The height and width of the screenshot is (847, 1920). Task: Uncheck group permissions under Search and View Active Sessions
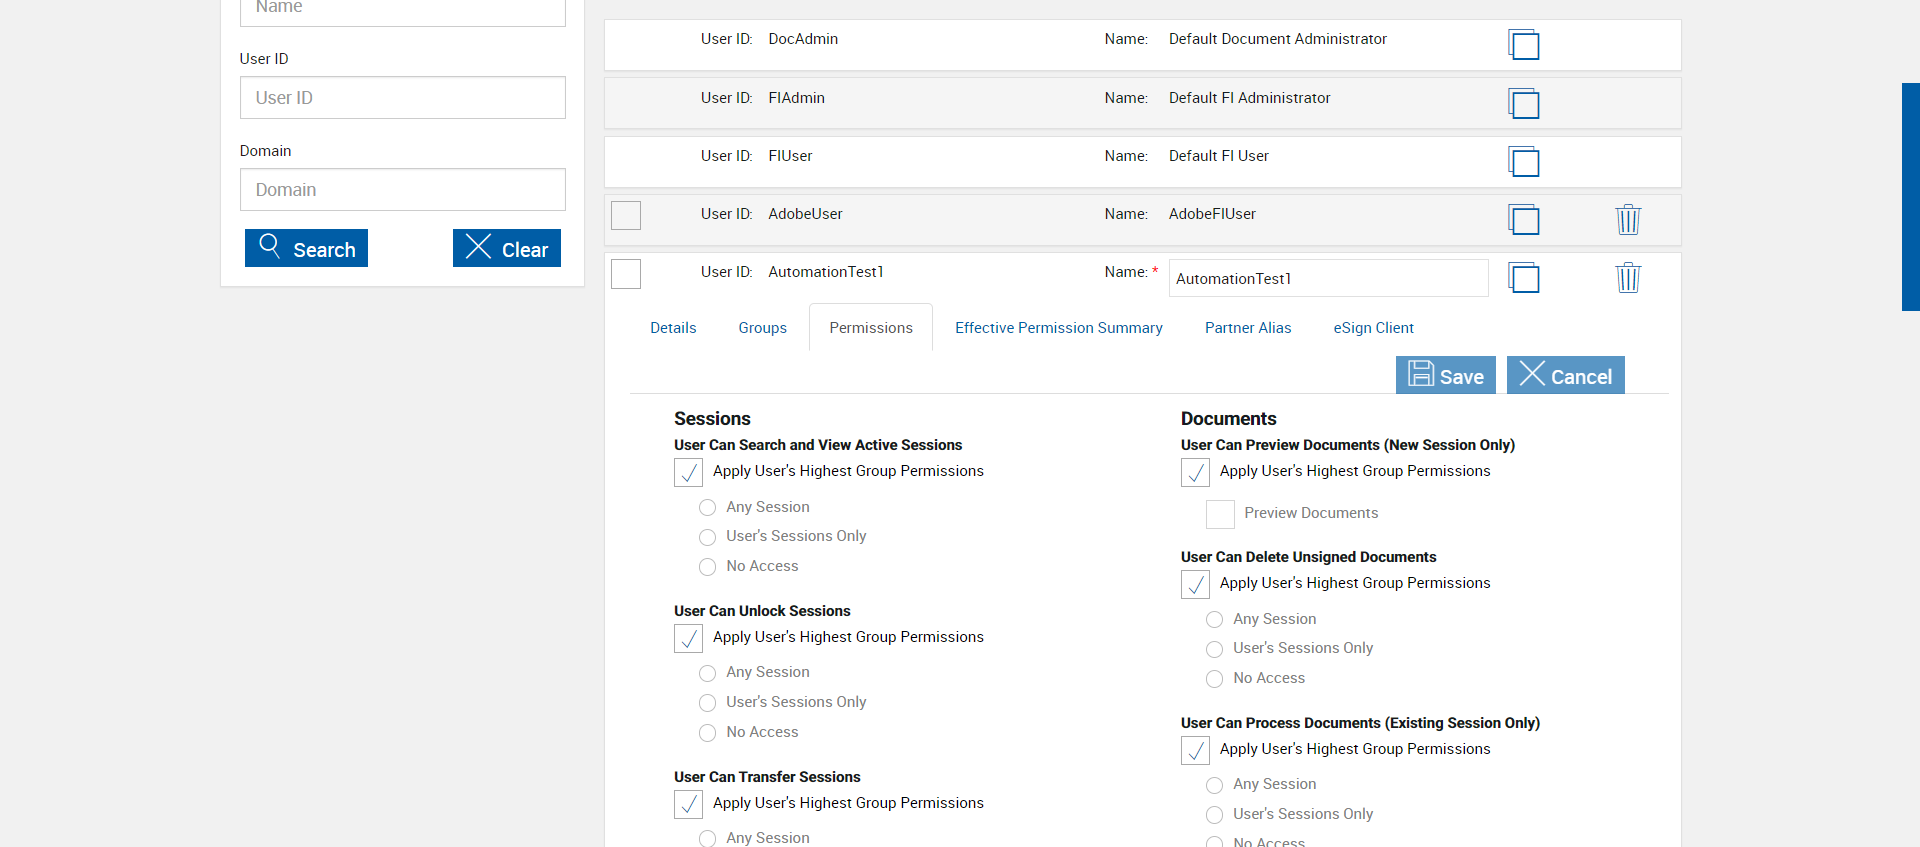click(689, 472)
